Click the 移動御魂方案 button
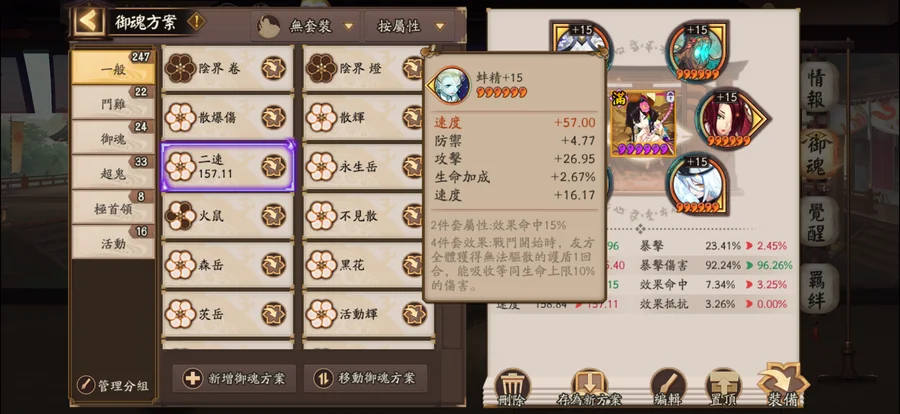Screen dimensions: 900x414 pos(365,378)
